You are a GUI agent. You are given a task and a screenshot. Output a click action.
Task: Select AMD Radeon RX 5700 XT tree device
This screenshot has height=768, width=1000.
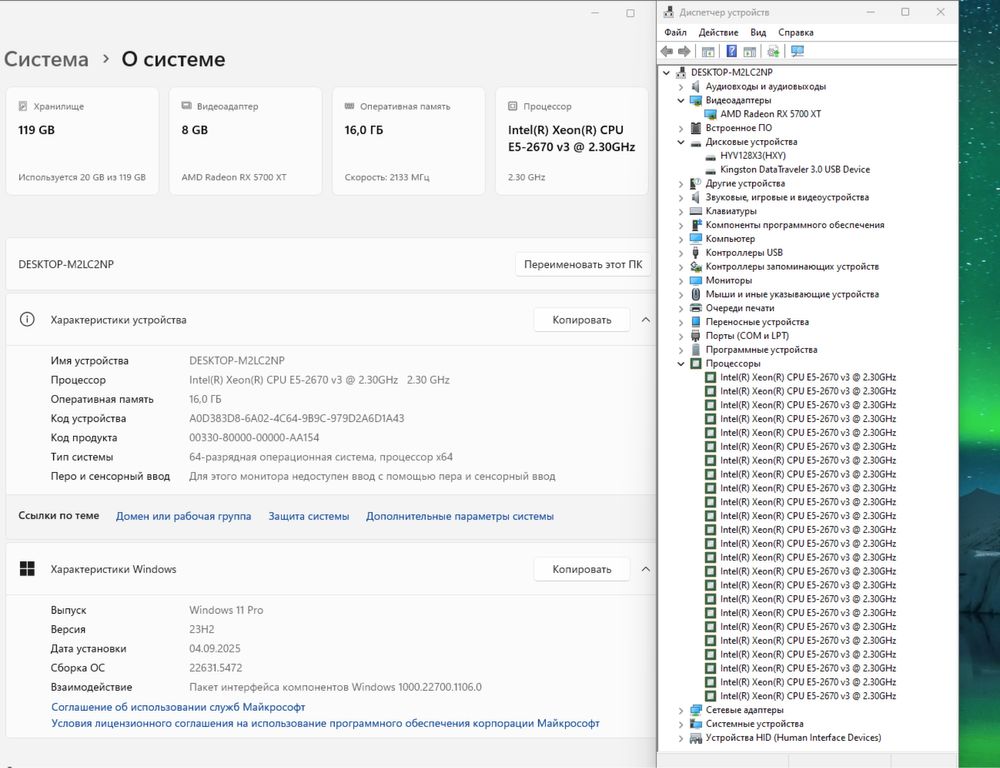point(770,114)
